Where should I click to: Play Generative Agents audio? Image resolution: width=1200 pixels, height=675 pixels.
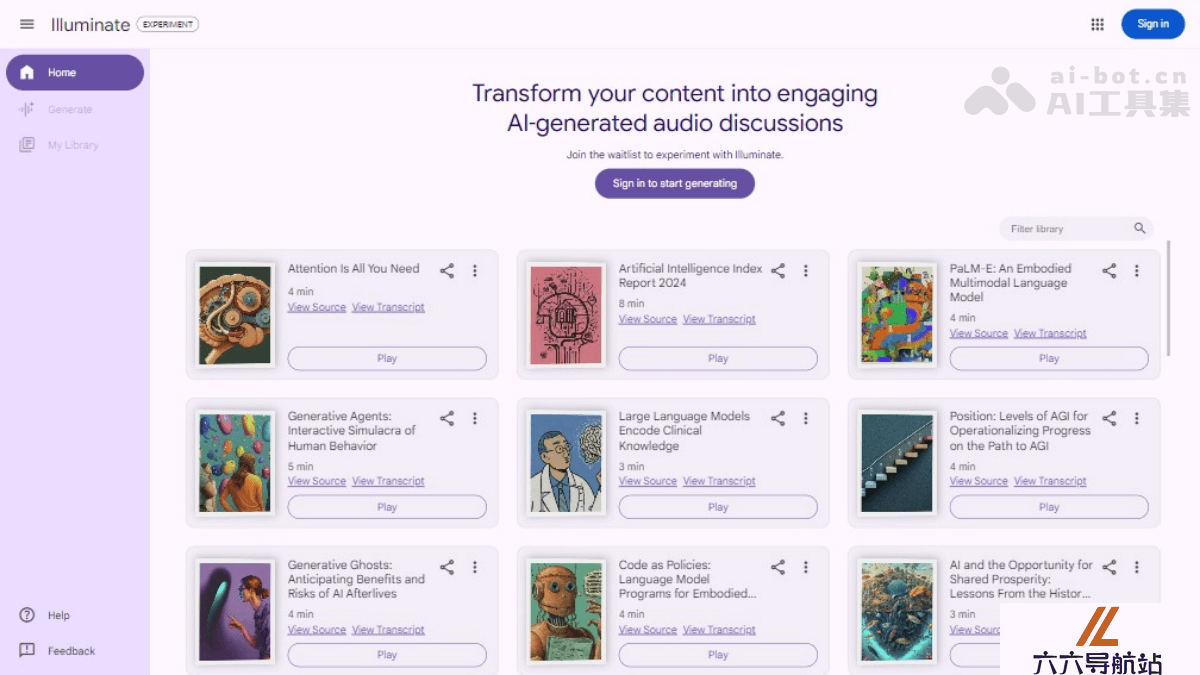tap(387, 507)
